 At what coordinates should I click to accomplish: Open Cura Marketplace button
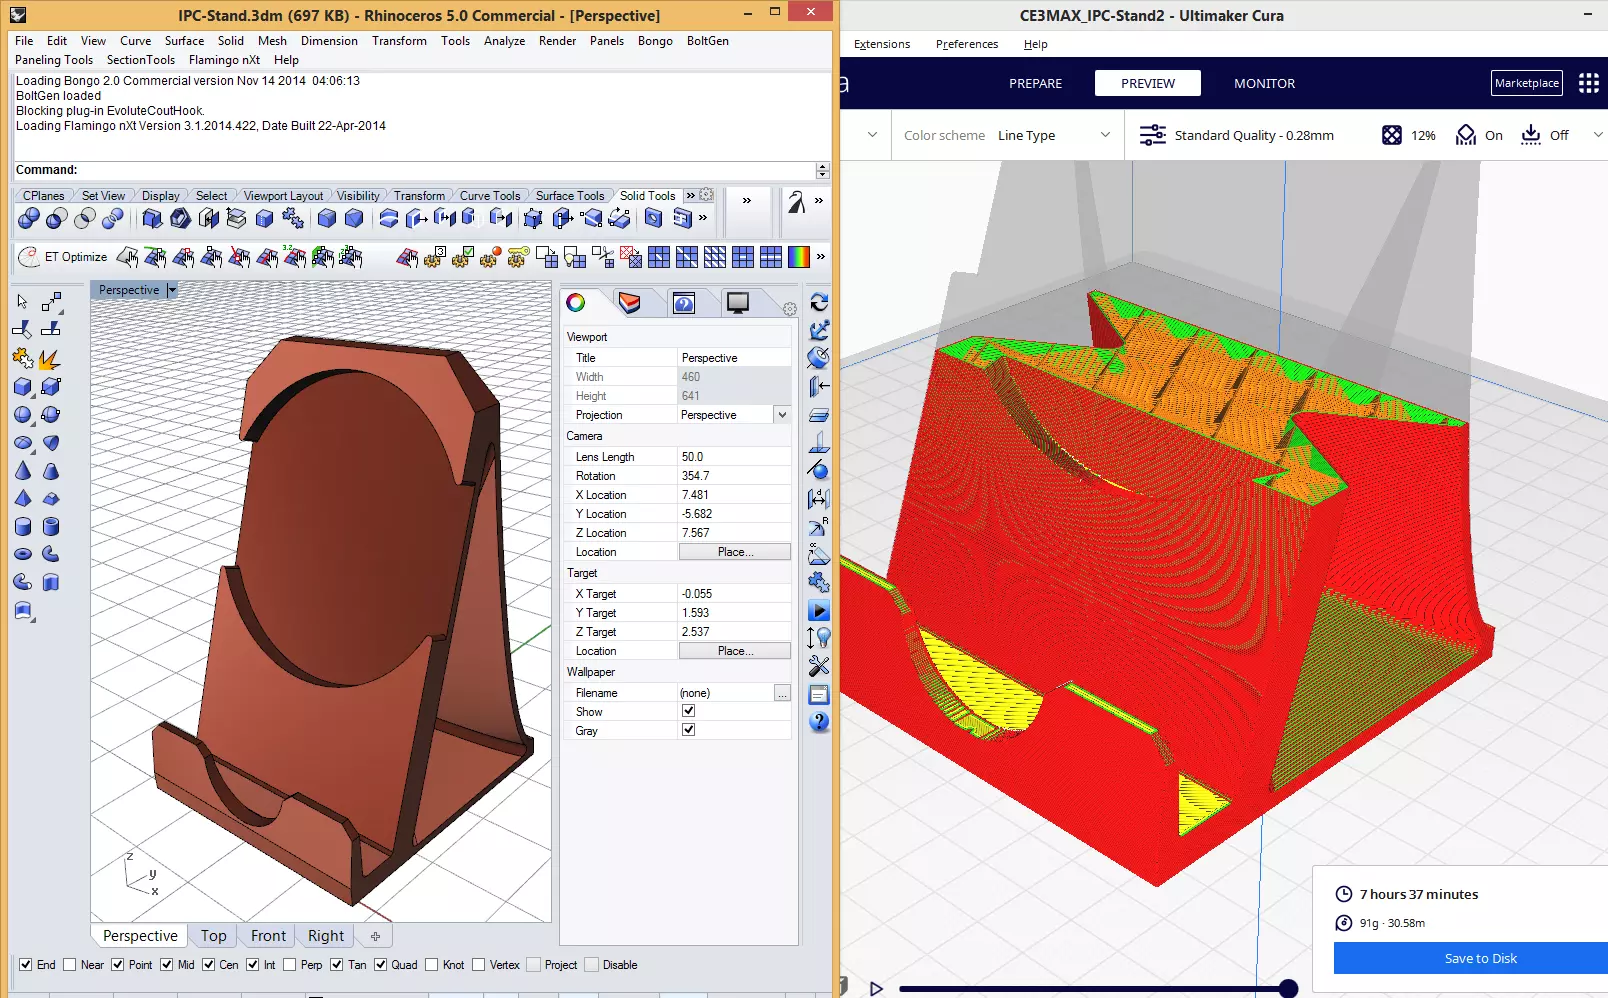[1527, 83]
